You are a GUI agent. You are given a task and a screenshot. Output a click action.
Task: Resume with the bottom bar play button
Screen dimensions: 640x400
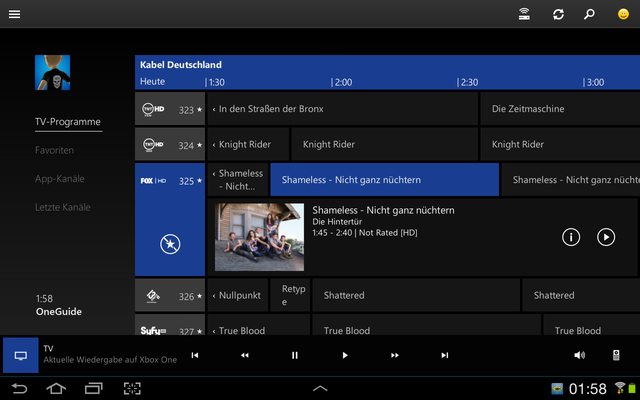tap(345, 355)
